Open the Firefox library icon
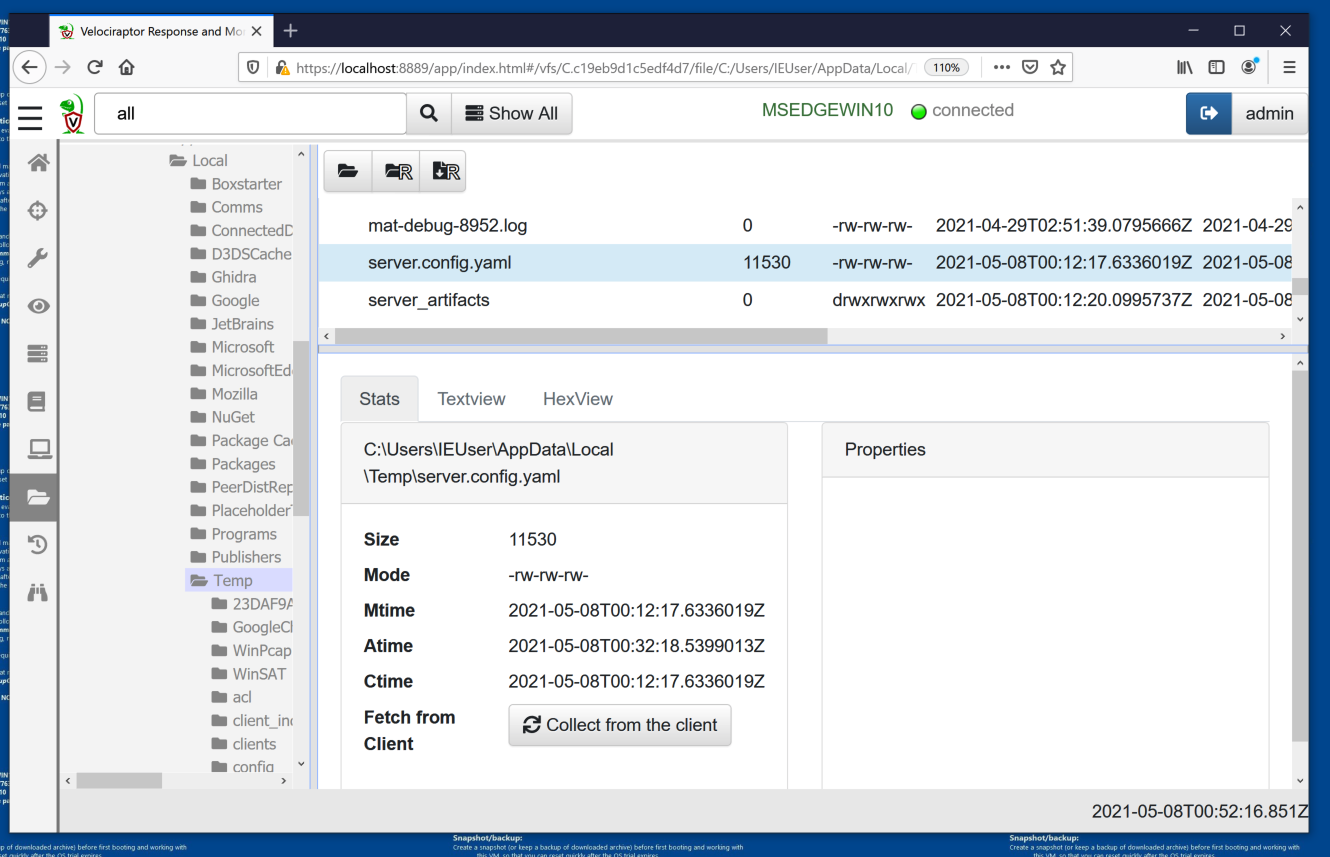Viewport: 1330px width, 857px height. coord(1185,68)
